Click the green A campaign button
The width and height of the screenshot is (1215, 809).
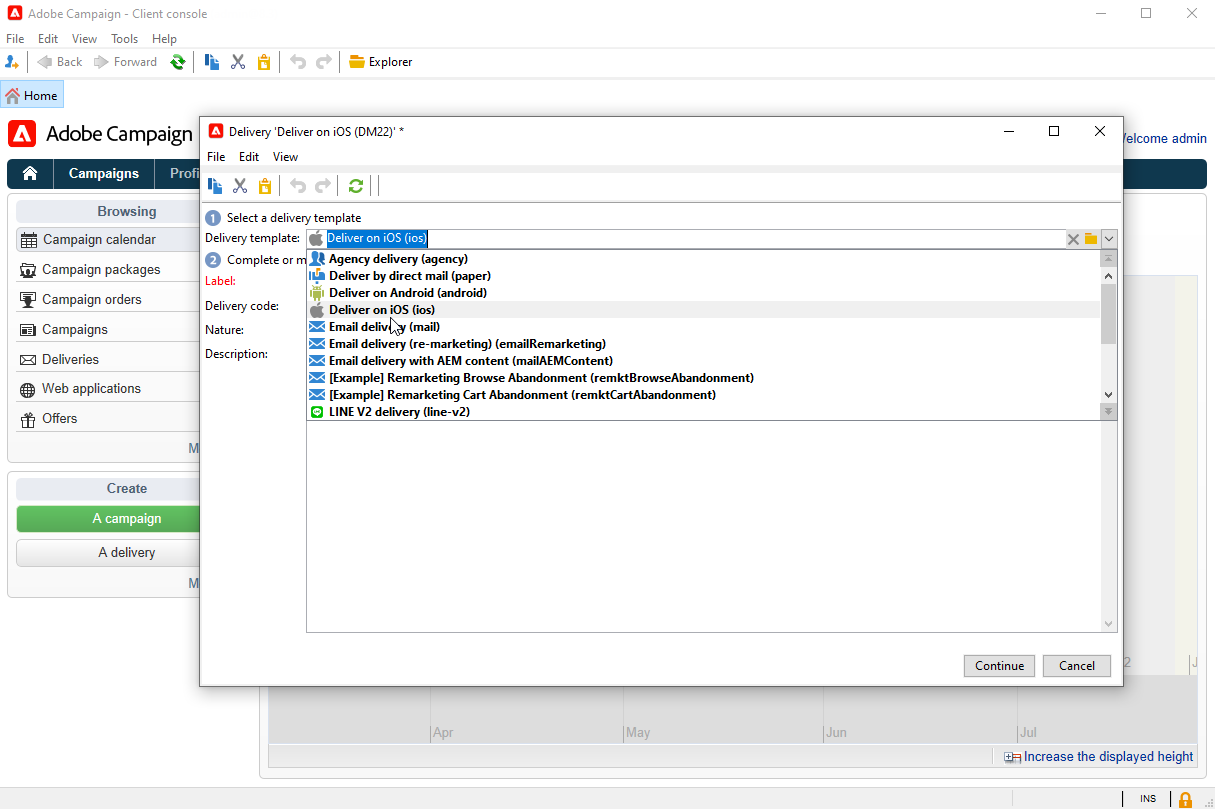(108, 519)
